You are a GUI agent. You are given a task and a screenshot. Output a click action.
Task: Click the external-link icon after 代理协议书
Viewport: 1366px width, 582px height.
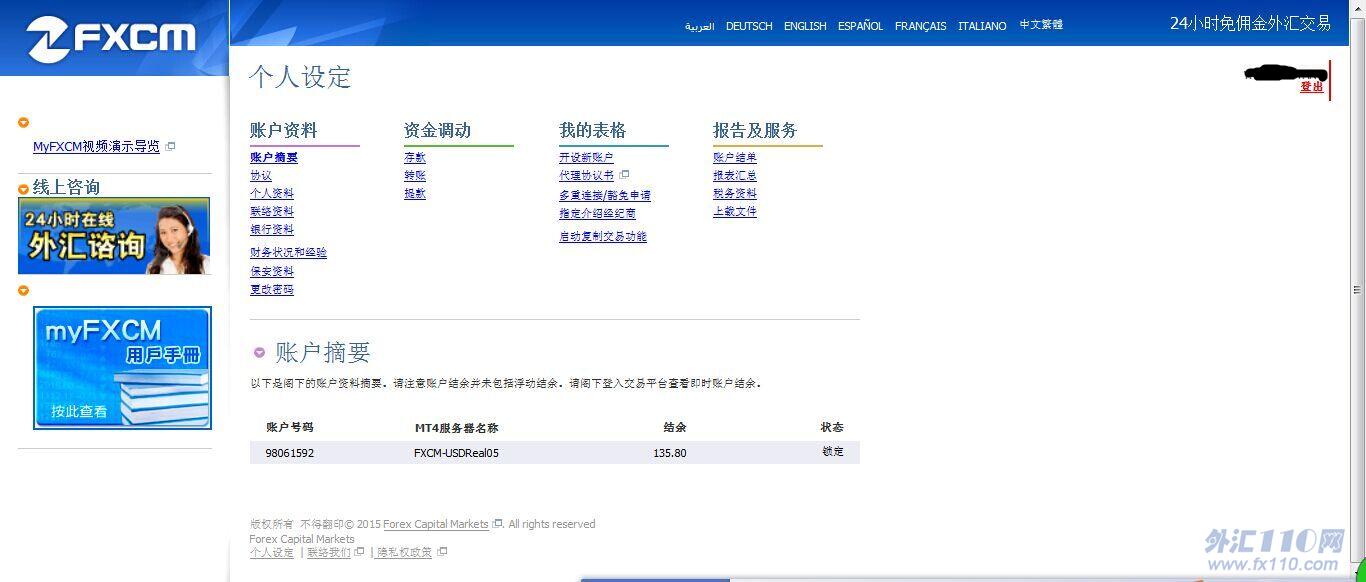tap(624, 175)
